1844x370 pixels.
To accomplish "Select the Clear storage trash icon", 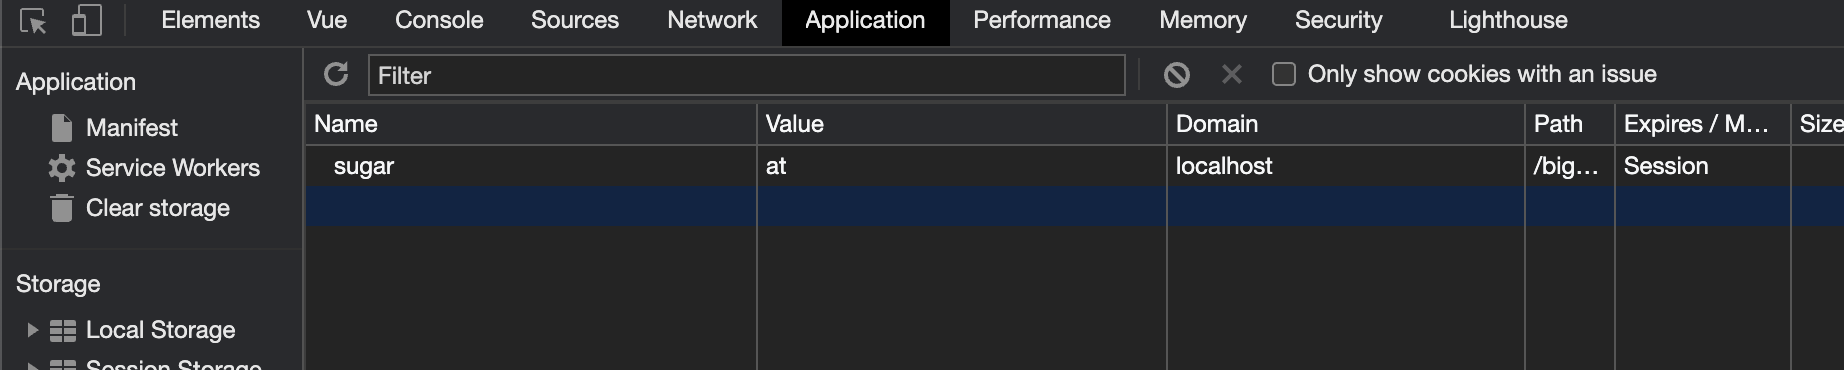I will 62,208.
